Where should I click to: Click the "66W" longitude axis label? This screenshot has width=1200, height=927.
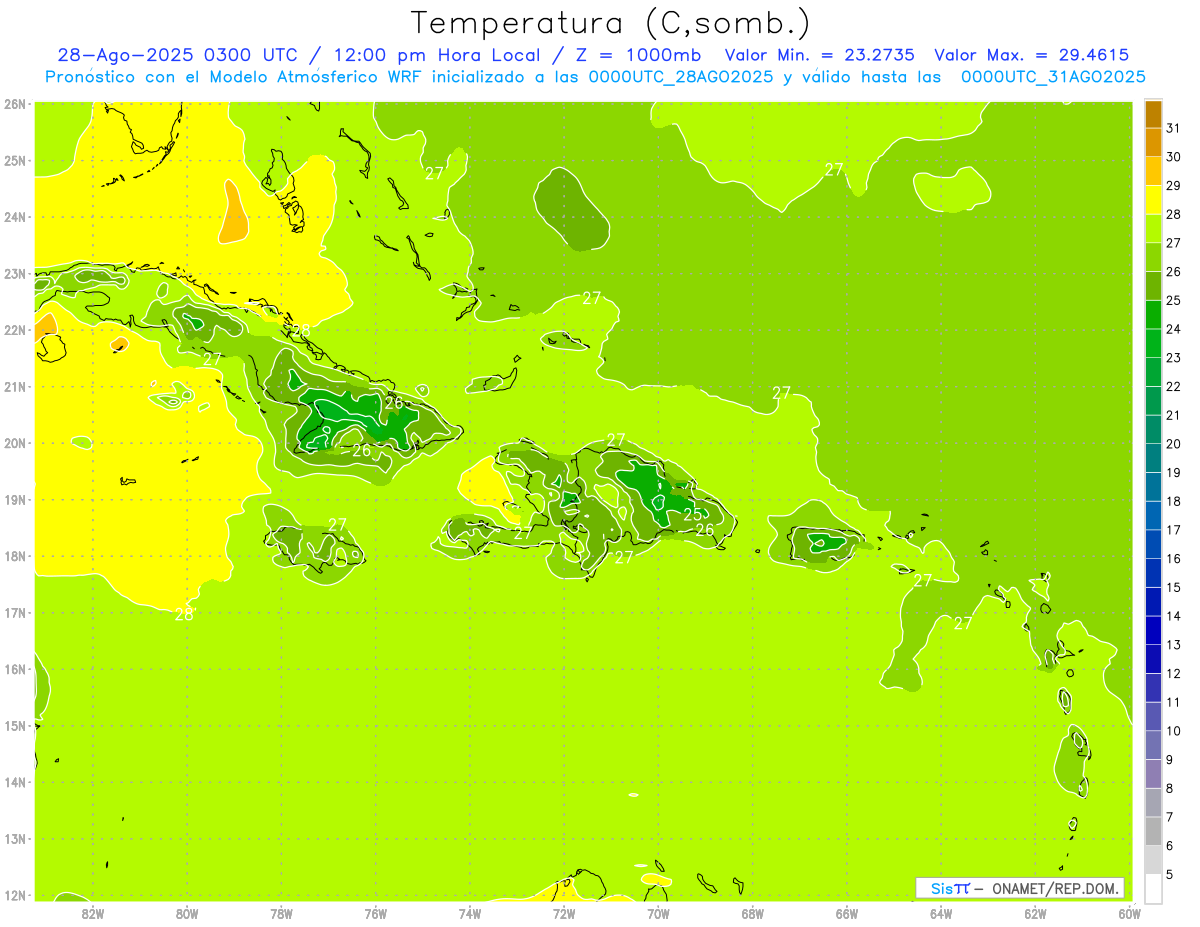click(x=847, y=913)
